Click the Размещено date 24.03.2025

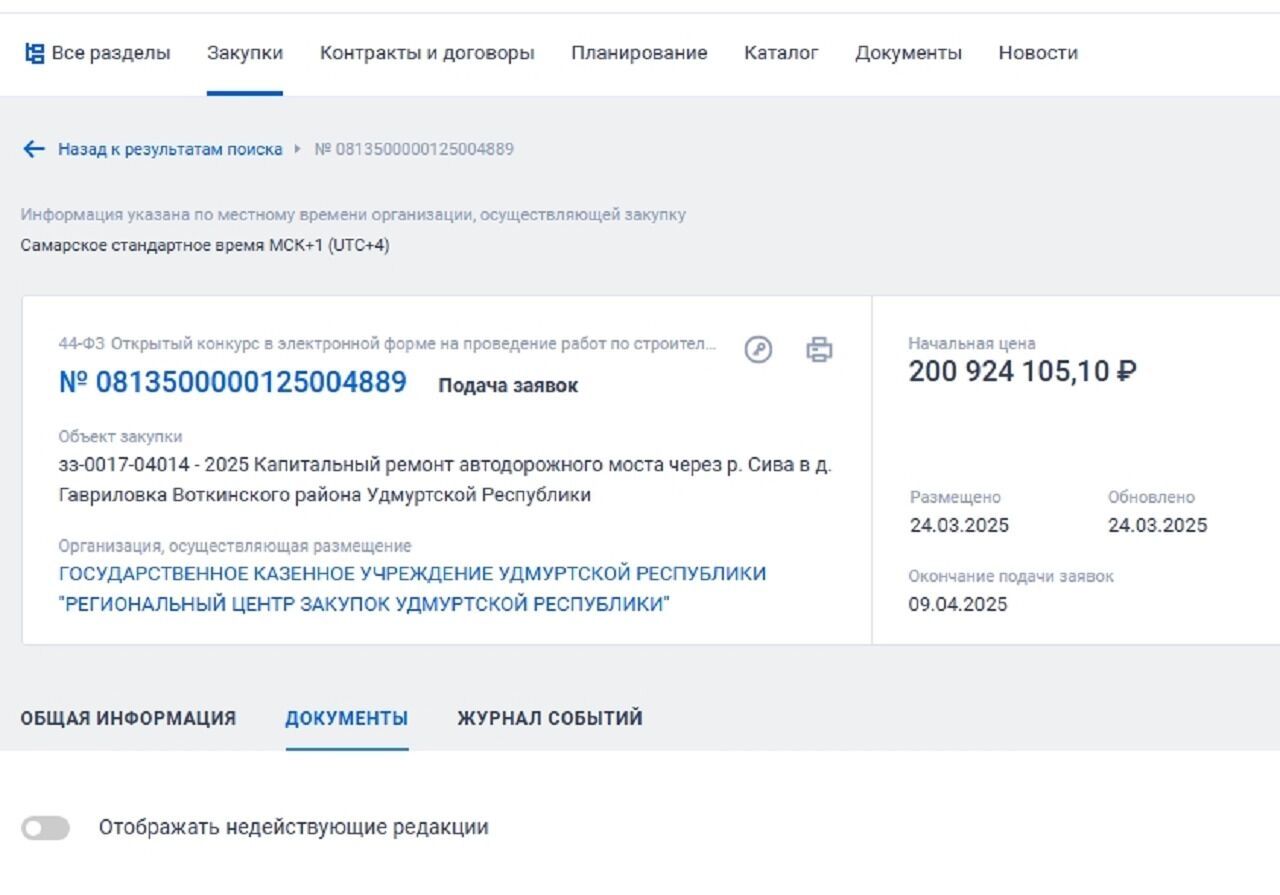tap(959, 525)
